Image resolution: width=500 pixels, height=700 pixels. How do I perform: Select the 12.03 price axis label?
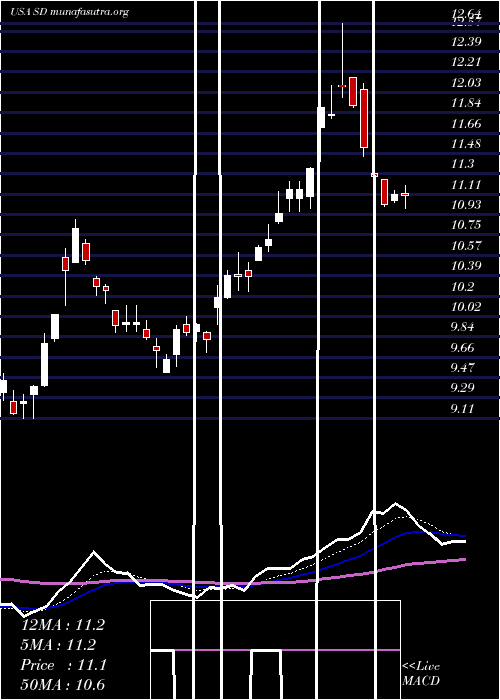(466, 83)
